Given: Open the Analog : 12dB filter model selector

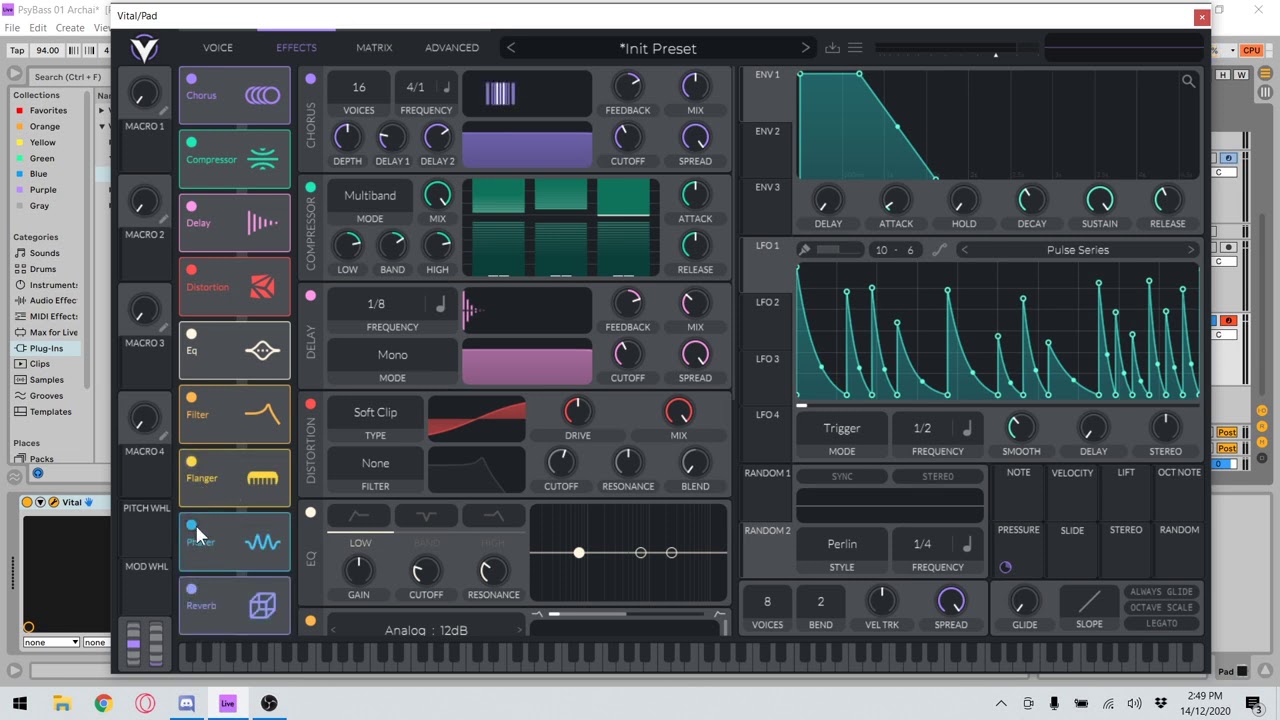Looking at the screenshot, I should coord(426,630).
